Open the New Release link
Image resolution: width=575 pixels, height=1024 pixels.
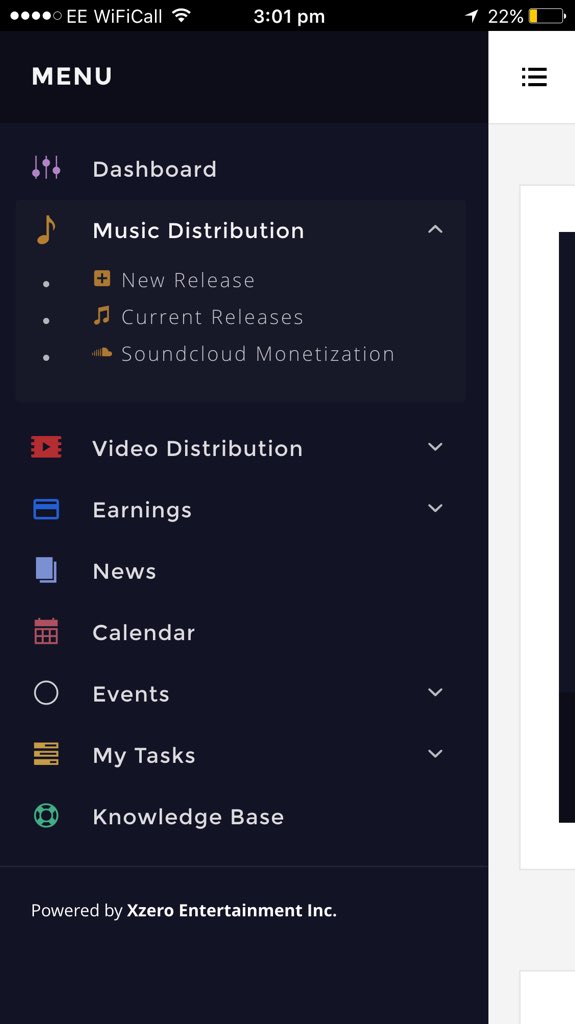pos(188,280)
